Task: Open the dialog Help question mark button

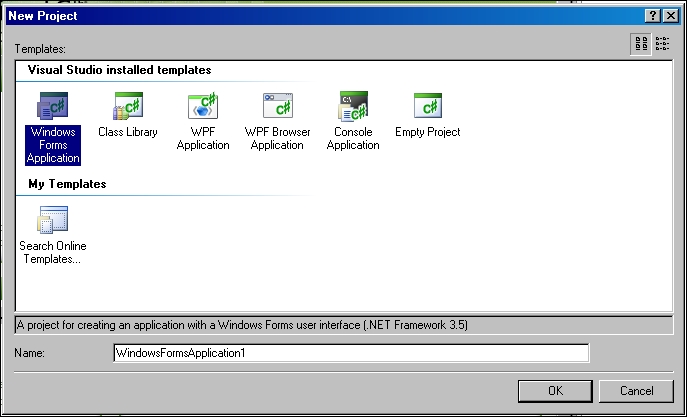Action: pyautogui.click(x=653, y=16)
